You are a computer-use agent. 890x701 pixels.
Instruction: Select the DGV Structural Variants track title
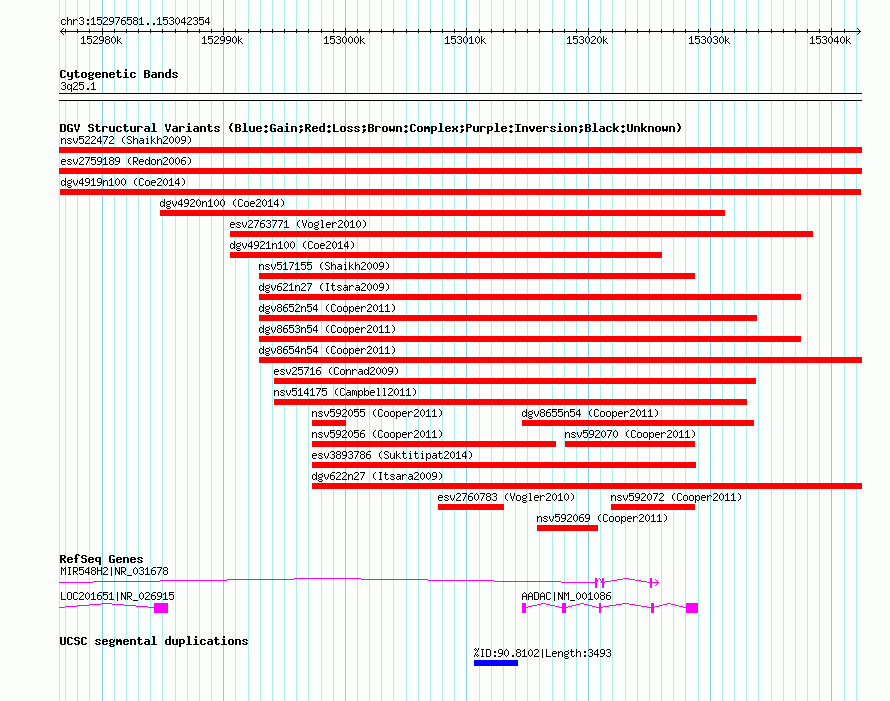click(370, 128)
